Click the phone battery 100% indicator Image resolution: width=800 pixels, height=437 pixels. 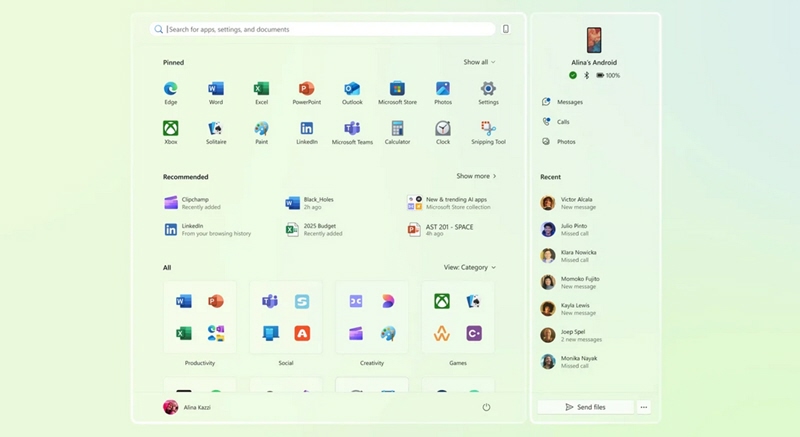click(608, 75)
